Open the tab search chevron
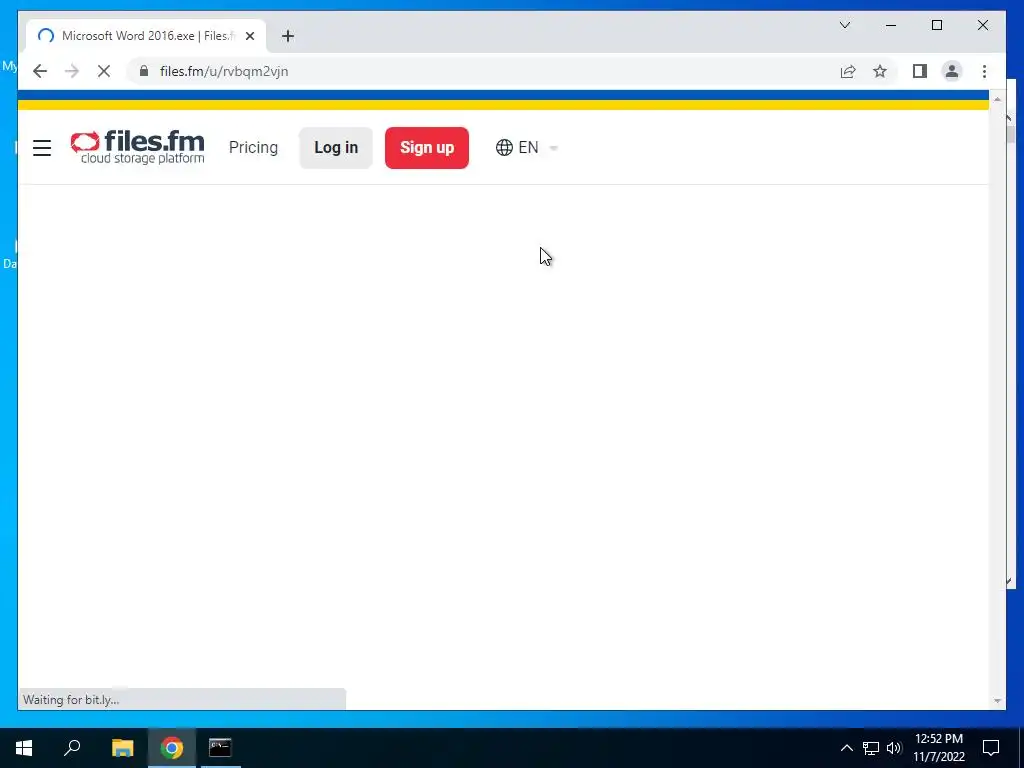 pyautogui.click(x=844, y=25)
